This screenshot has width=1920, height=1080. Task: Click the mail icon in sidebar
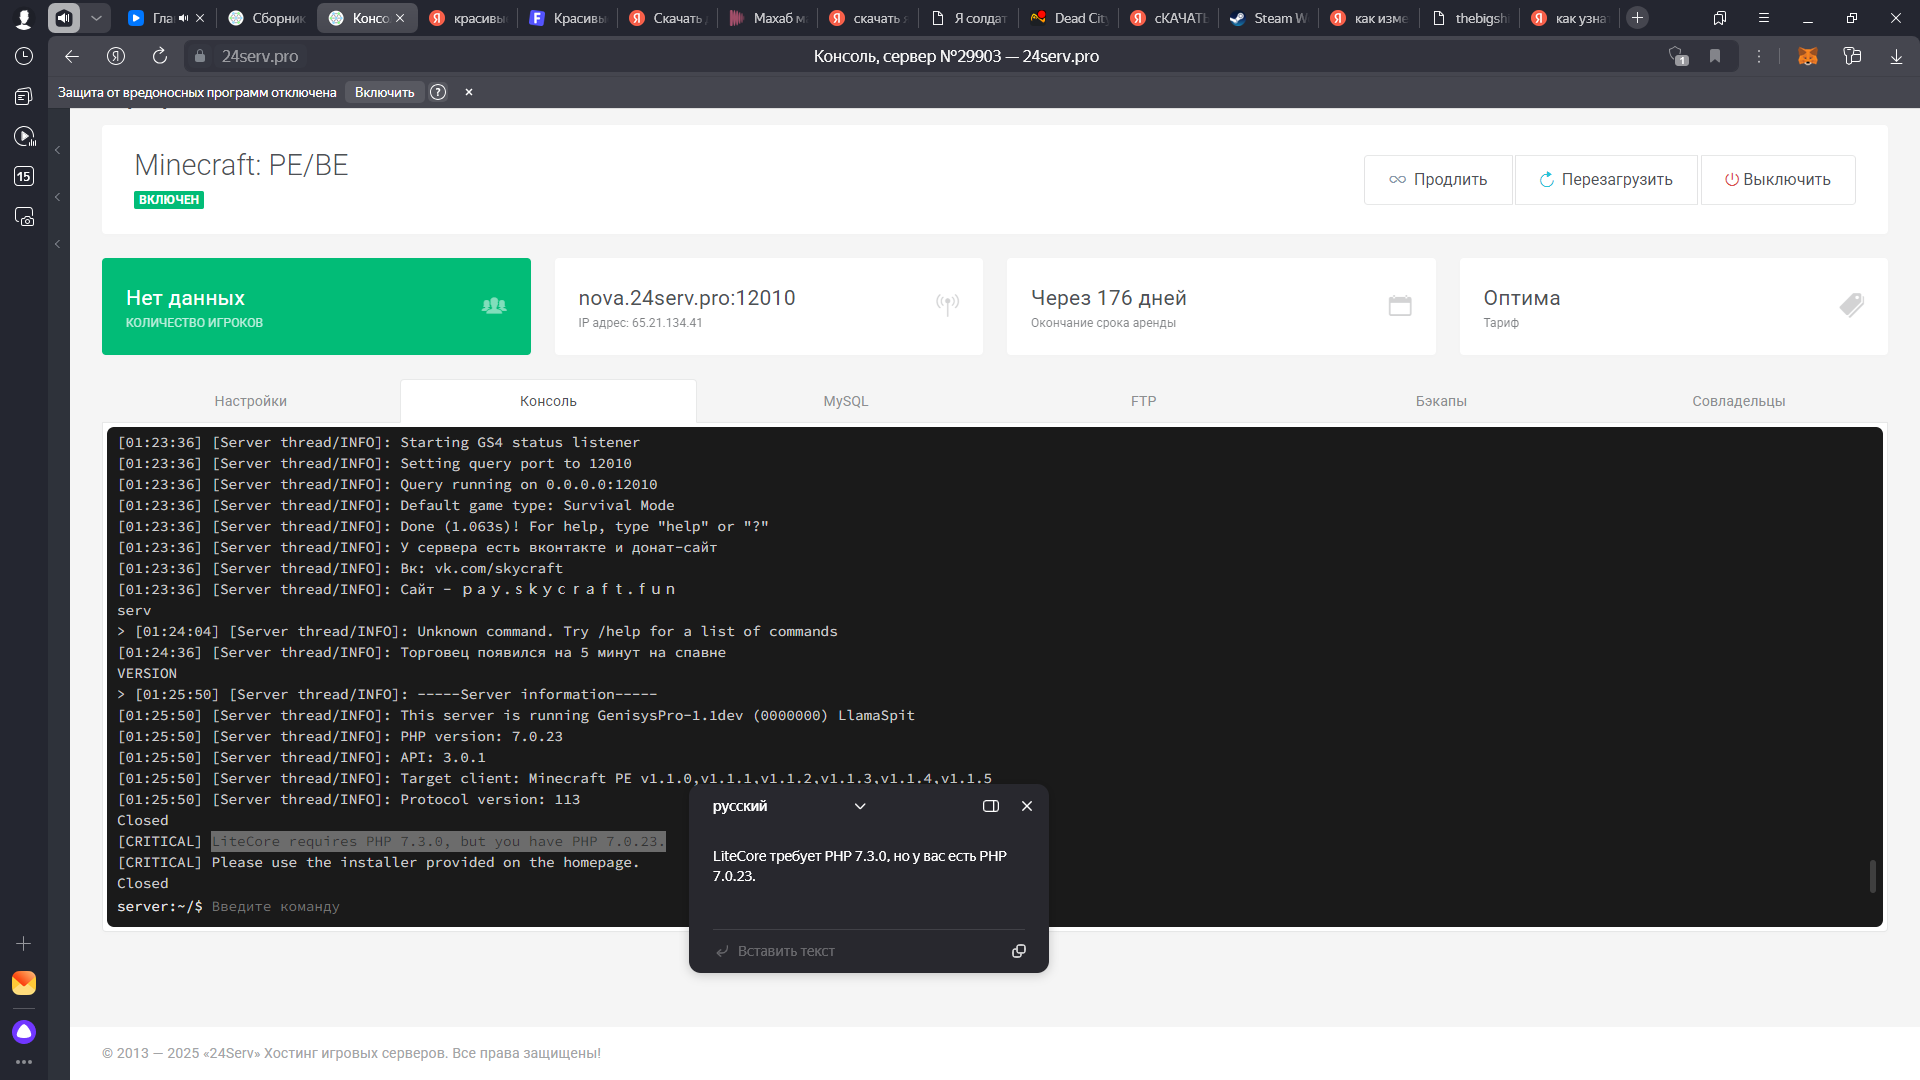click(24, 983)
